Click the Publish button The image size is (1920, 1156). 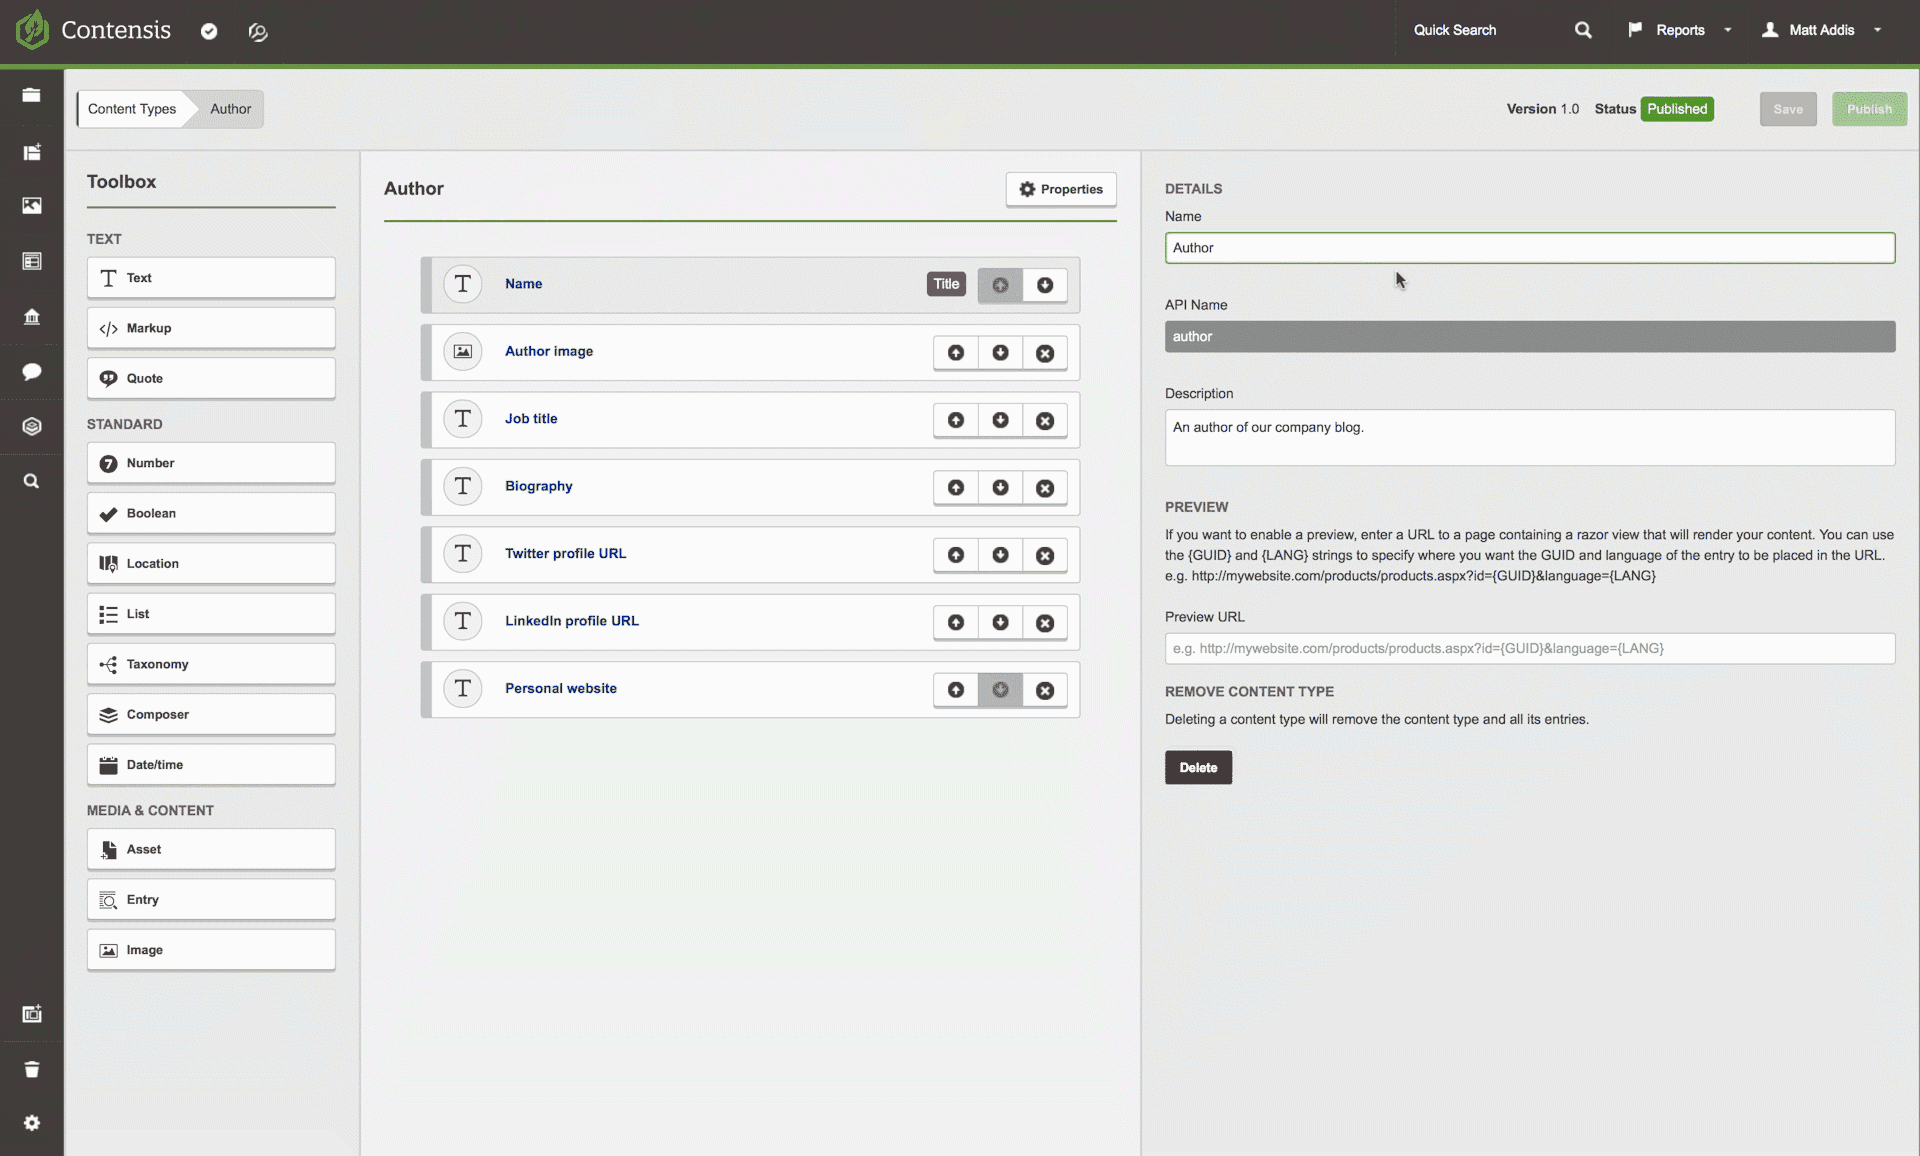1869,109
